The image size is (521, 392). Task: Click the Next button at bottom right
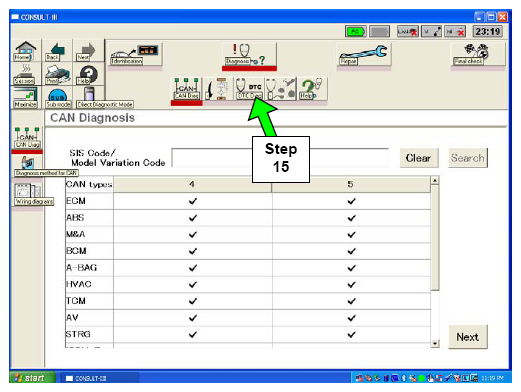tap(468, 337)
